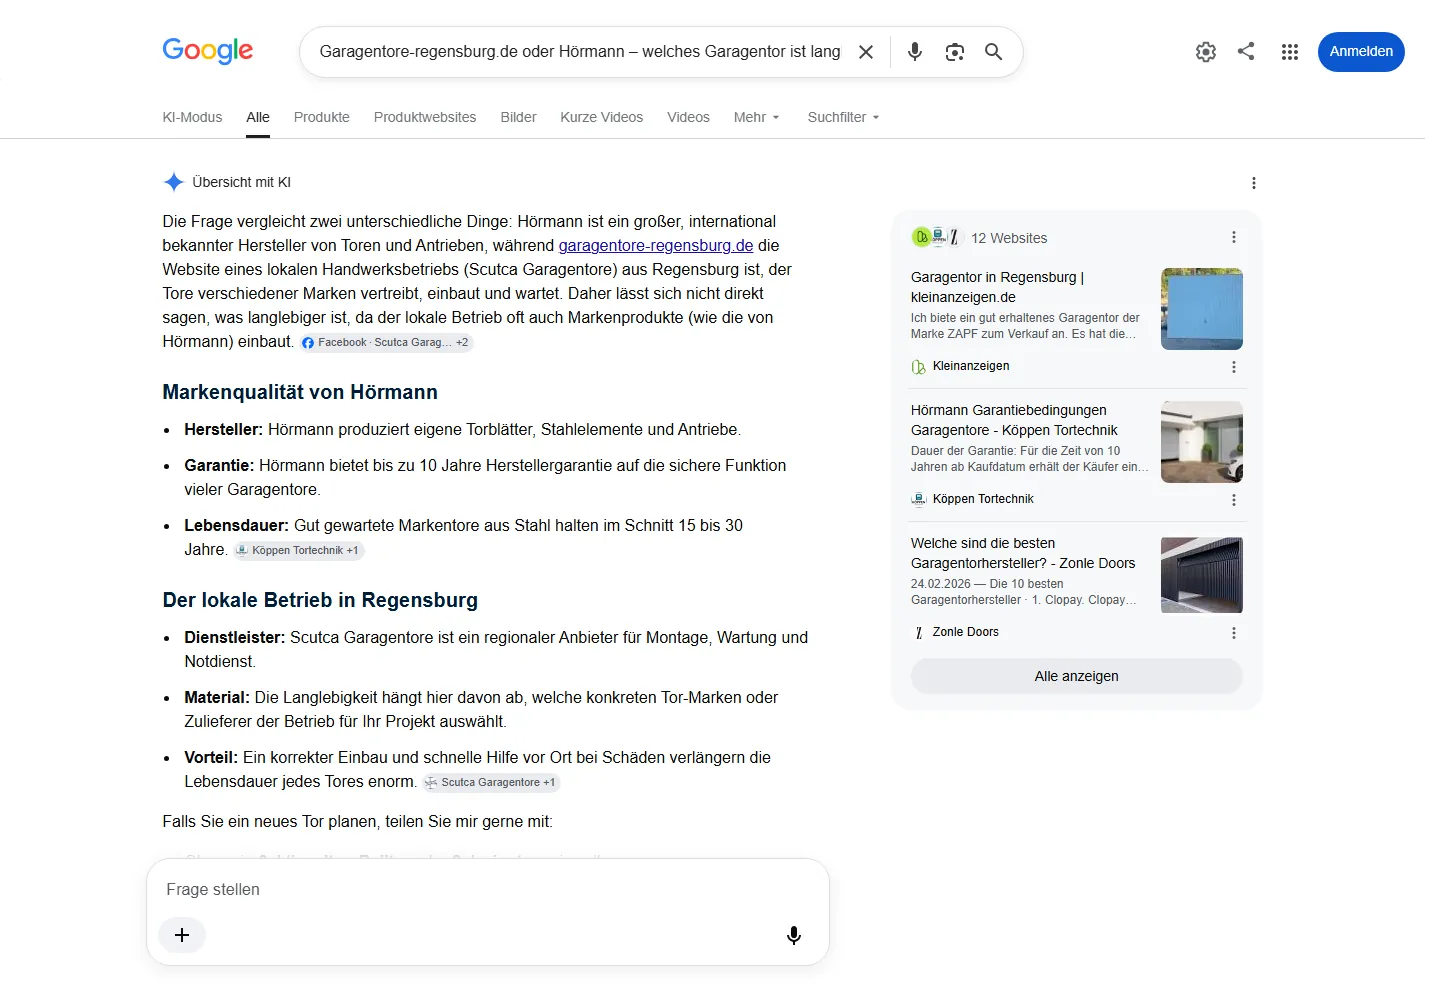Open three-dot menu for Köppen Tortechnik source
The image size is (1440, 1000).
point(1234,500)
